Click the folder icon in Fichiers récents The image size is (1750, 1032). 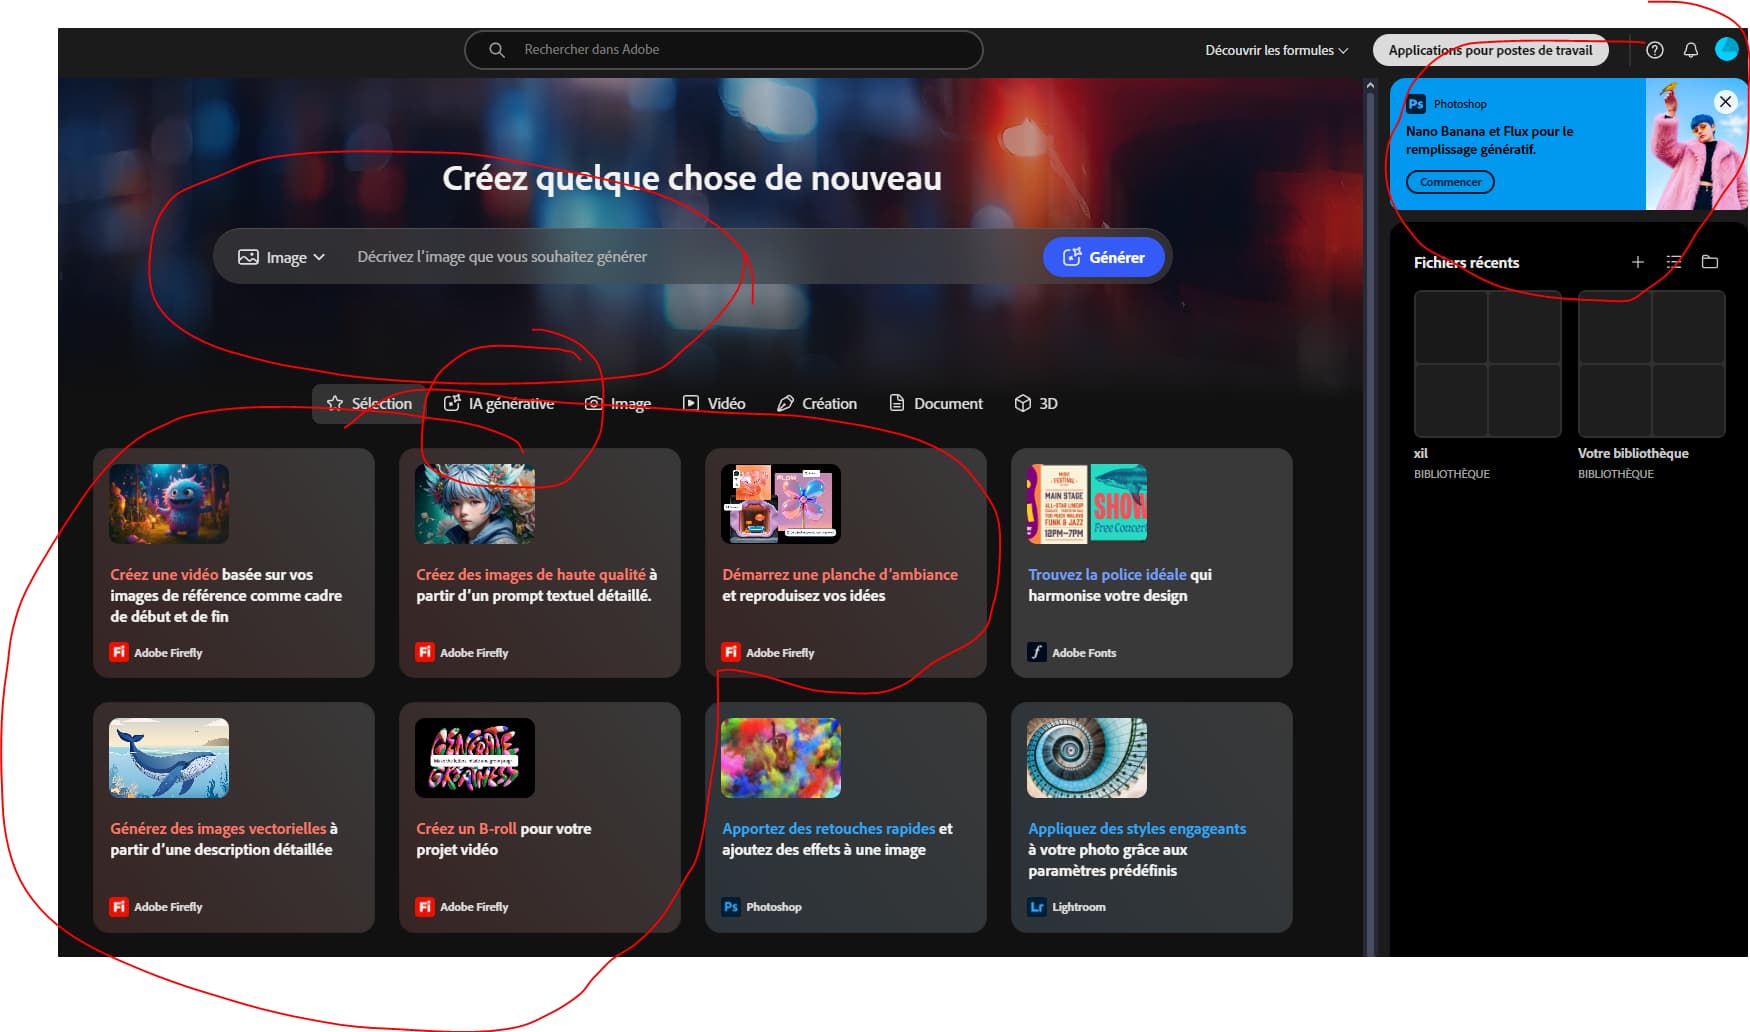click(x=1710, y=262)
